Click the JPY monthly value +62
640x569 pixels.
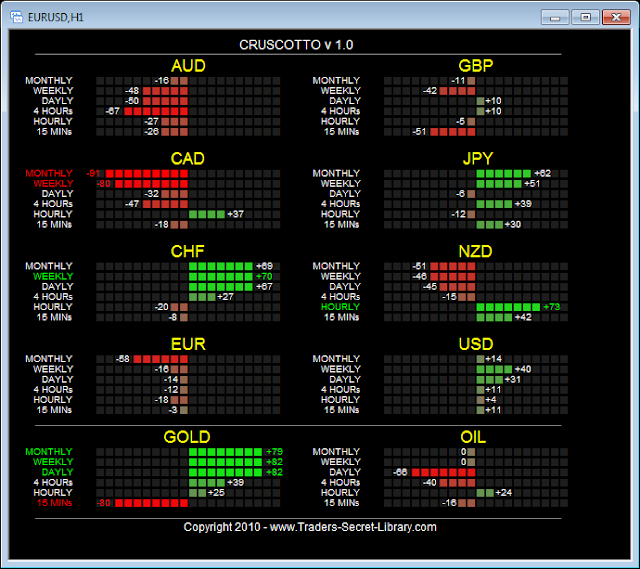(x=542, y=173)
